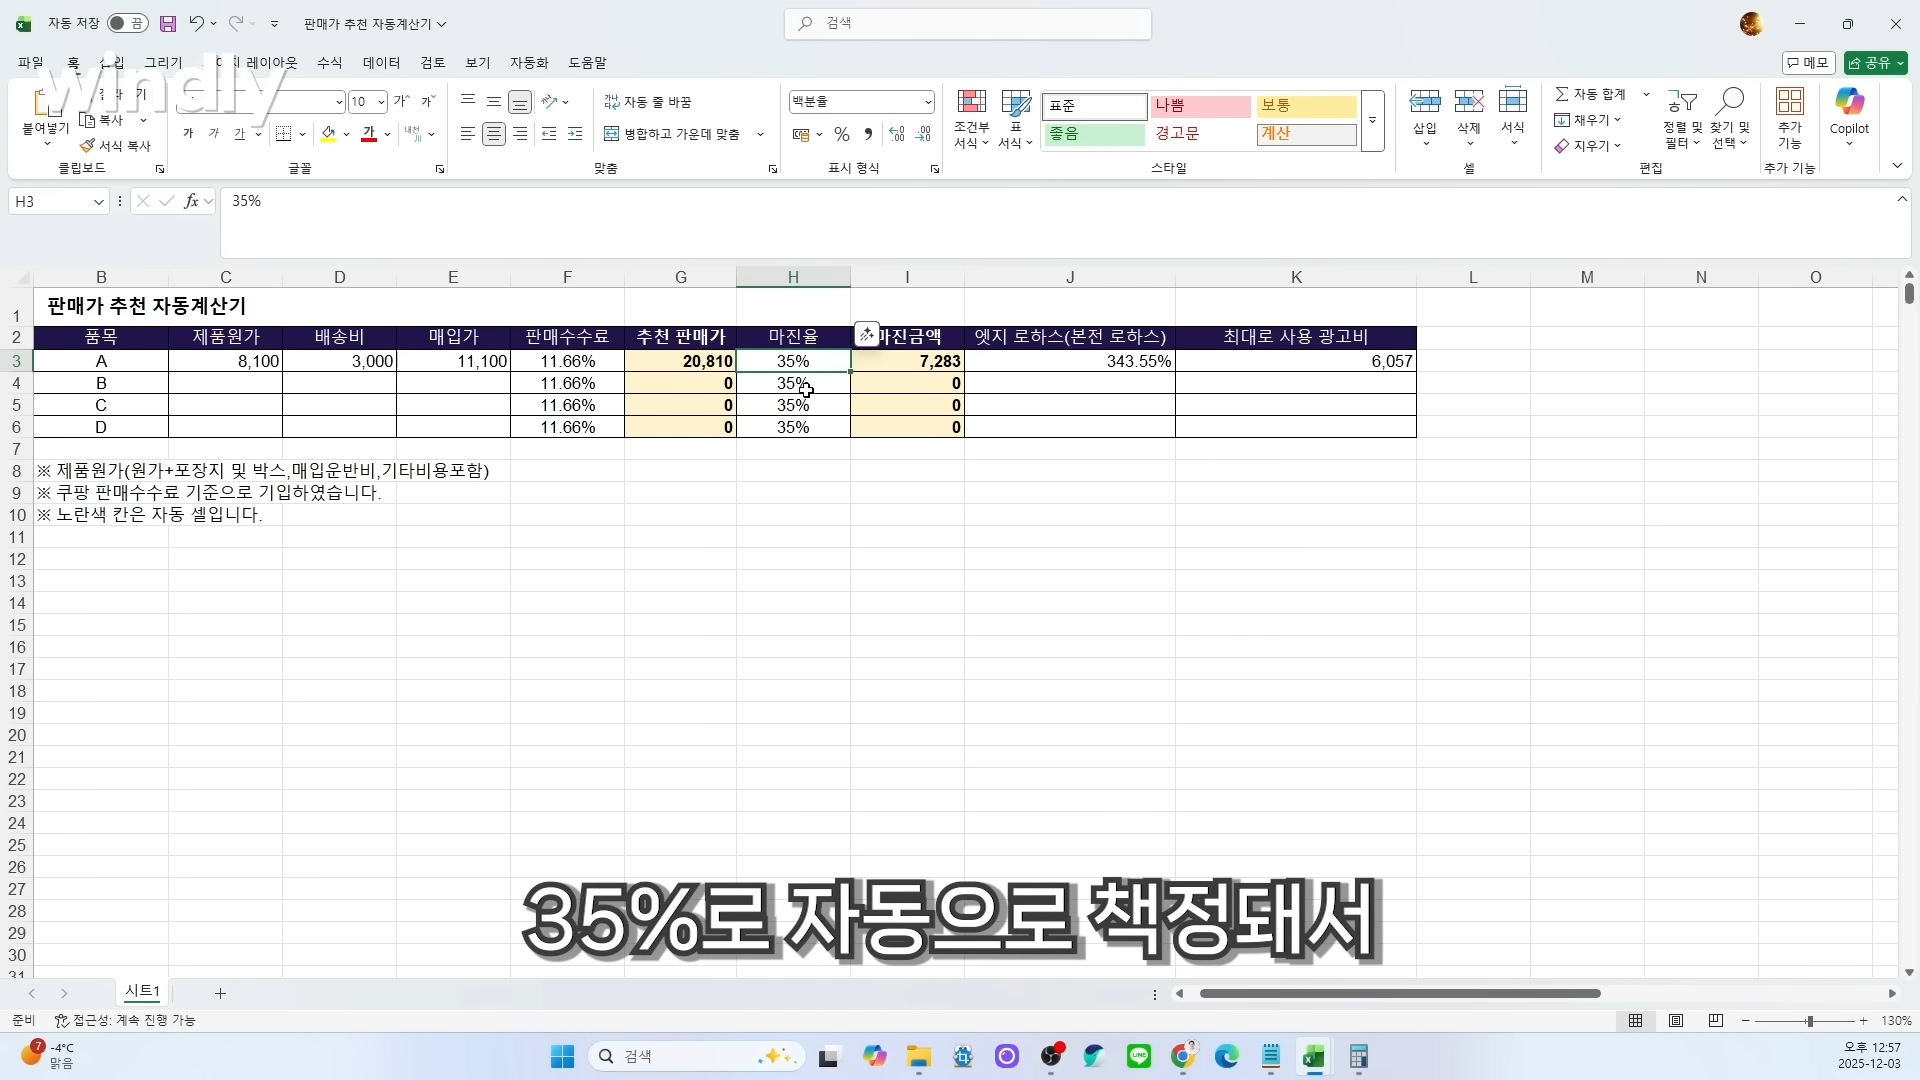Click the Format as Table (표 서식) icon
Image resolution: width=1920 pixels, height=1080 pixels.
tap(1015, 102)
